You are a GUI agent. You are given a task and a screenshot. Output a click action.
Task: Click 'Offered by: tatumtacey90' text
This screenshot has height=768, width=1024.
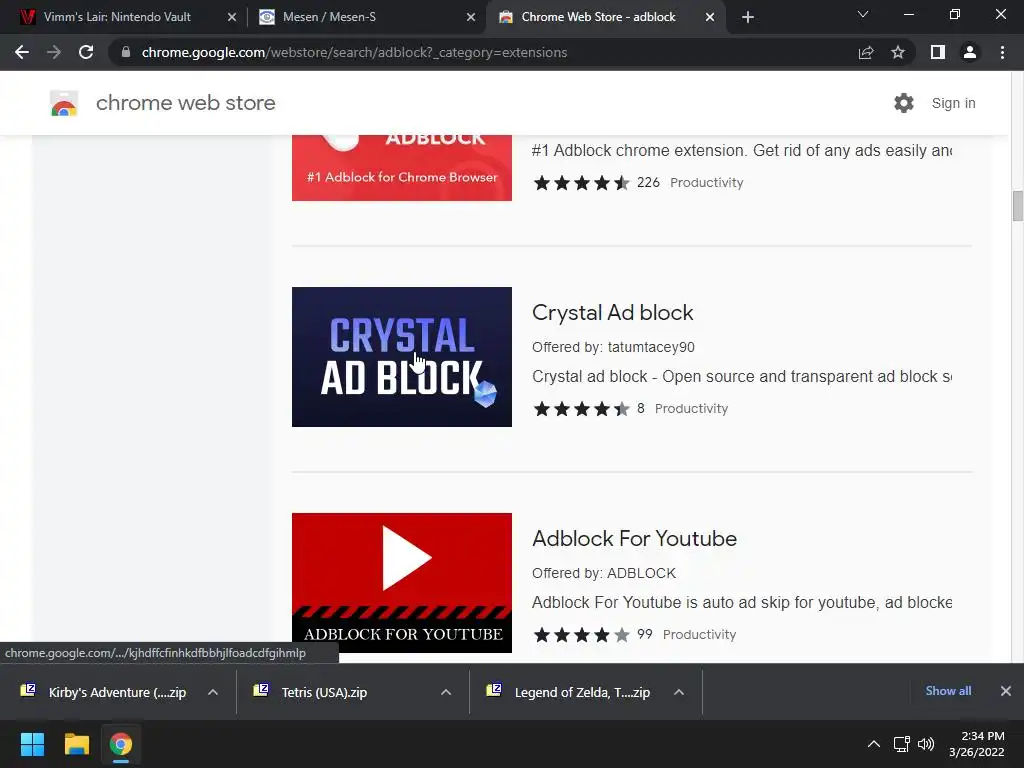[x=613, y=347]
